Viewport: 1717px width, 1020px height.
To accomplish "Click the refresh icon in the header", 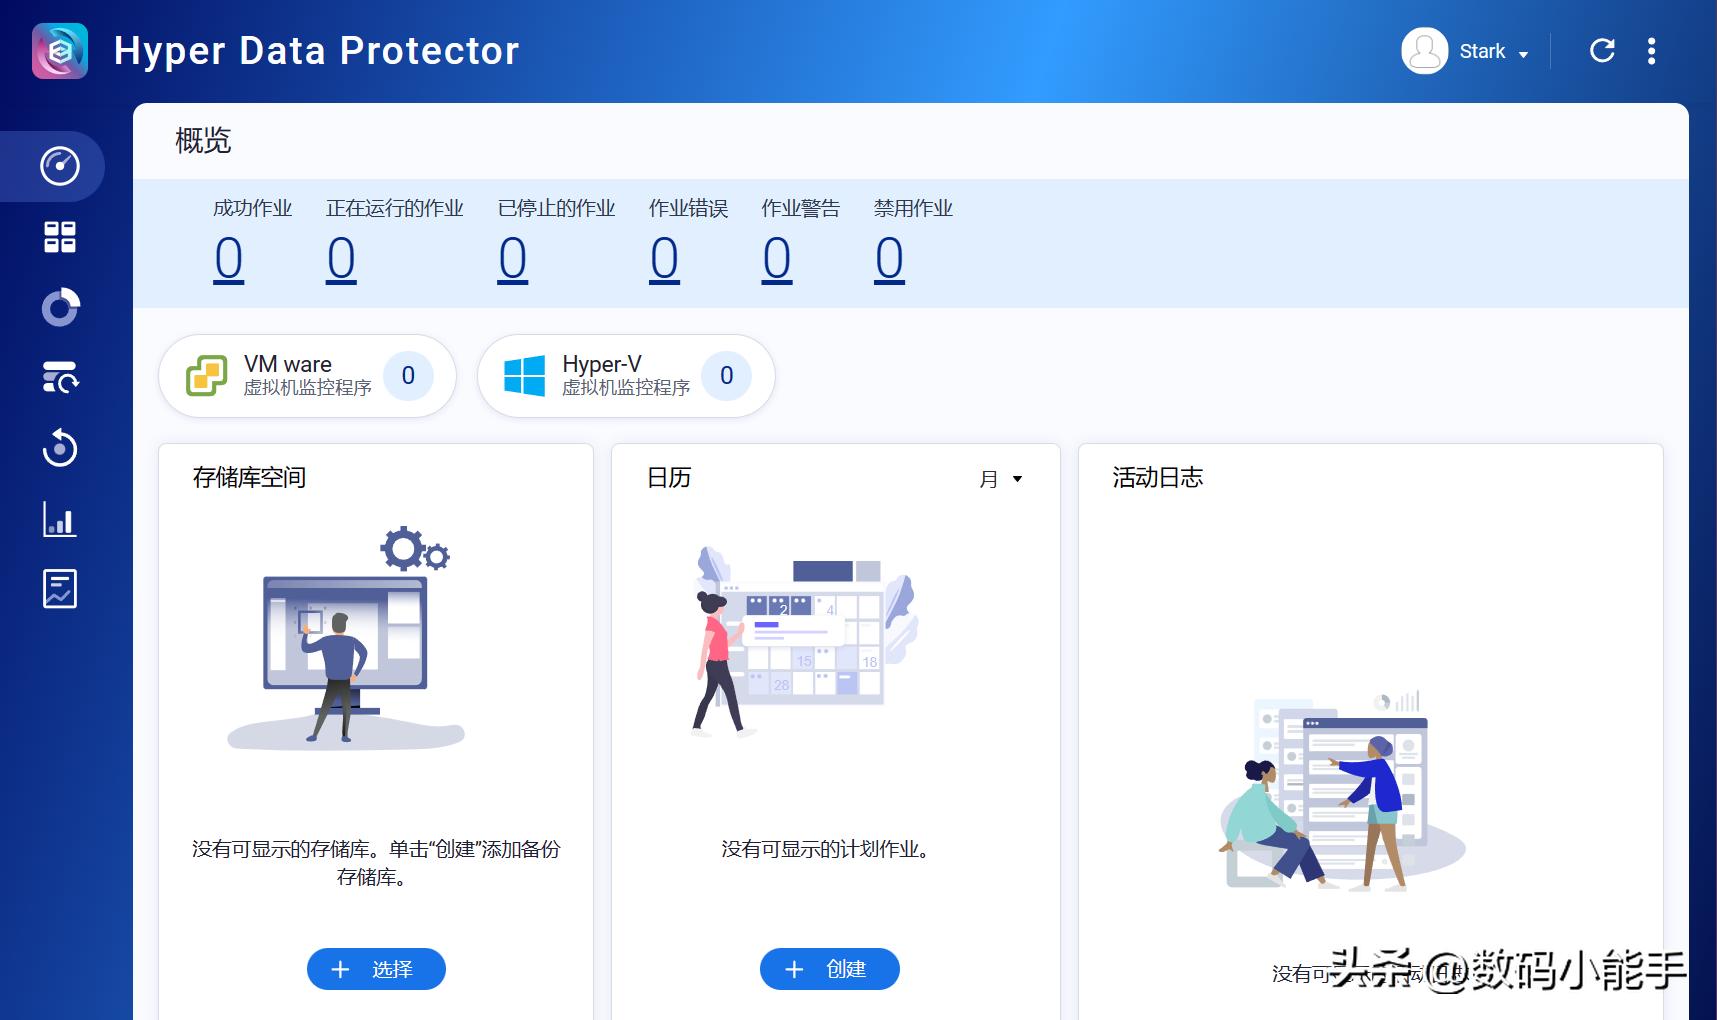I will click(x=1602, y=50).
